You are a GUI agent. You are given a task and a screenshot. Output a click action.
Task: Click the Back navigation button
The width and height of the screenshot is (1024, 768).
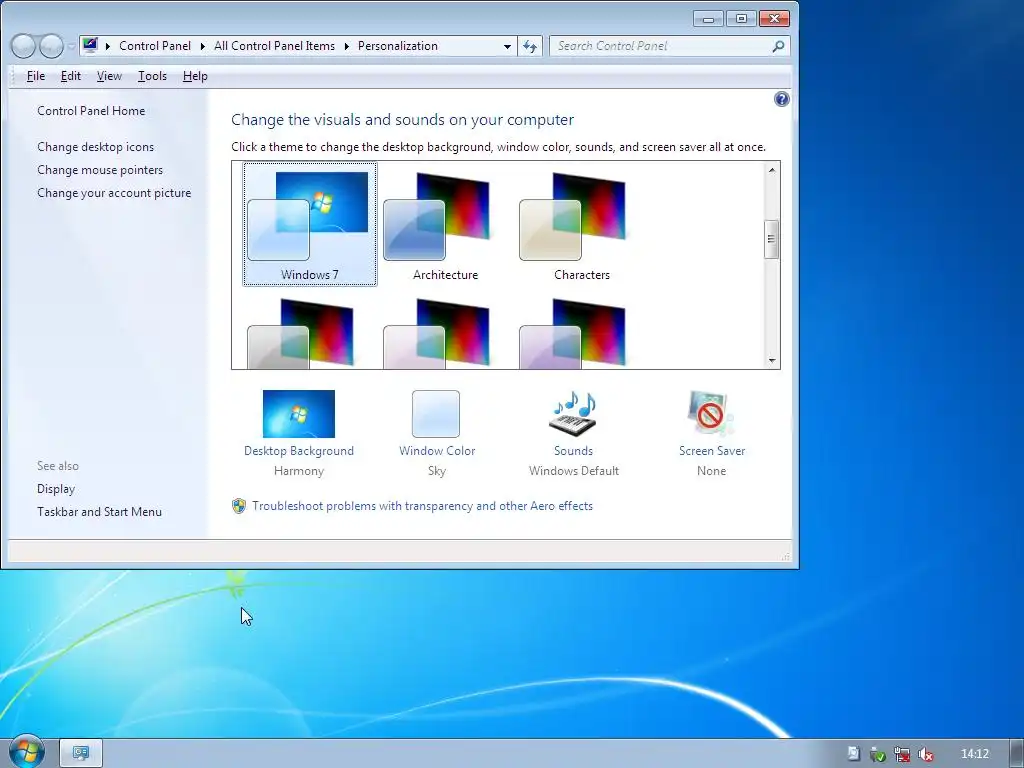[x=24, y=46]
